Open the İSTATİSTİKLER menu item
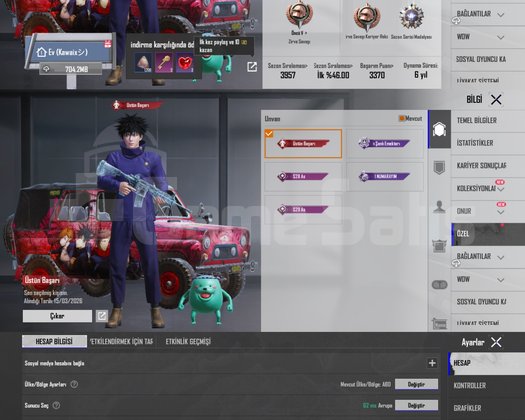525x420 pixels. (x=475, y=143)
